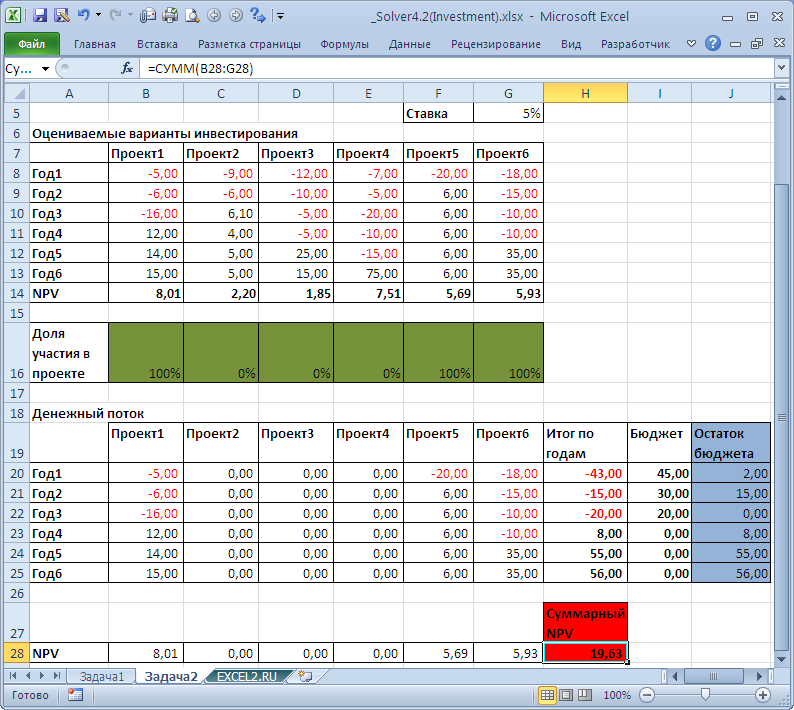The image size is (794, 710).
Task: Click the macro recording icon in status bar
Action: [x=75, y=695]
